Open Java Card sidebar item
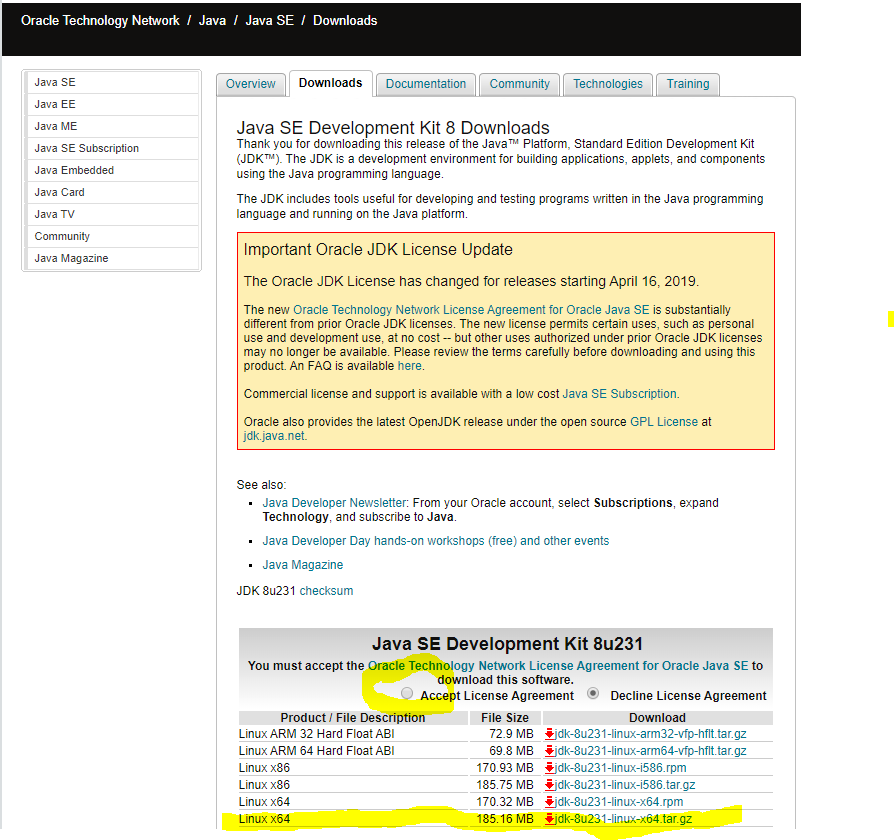This screenshot has height=840, width=894. click(x=112, y=193)
